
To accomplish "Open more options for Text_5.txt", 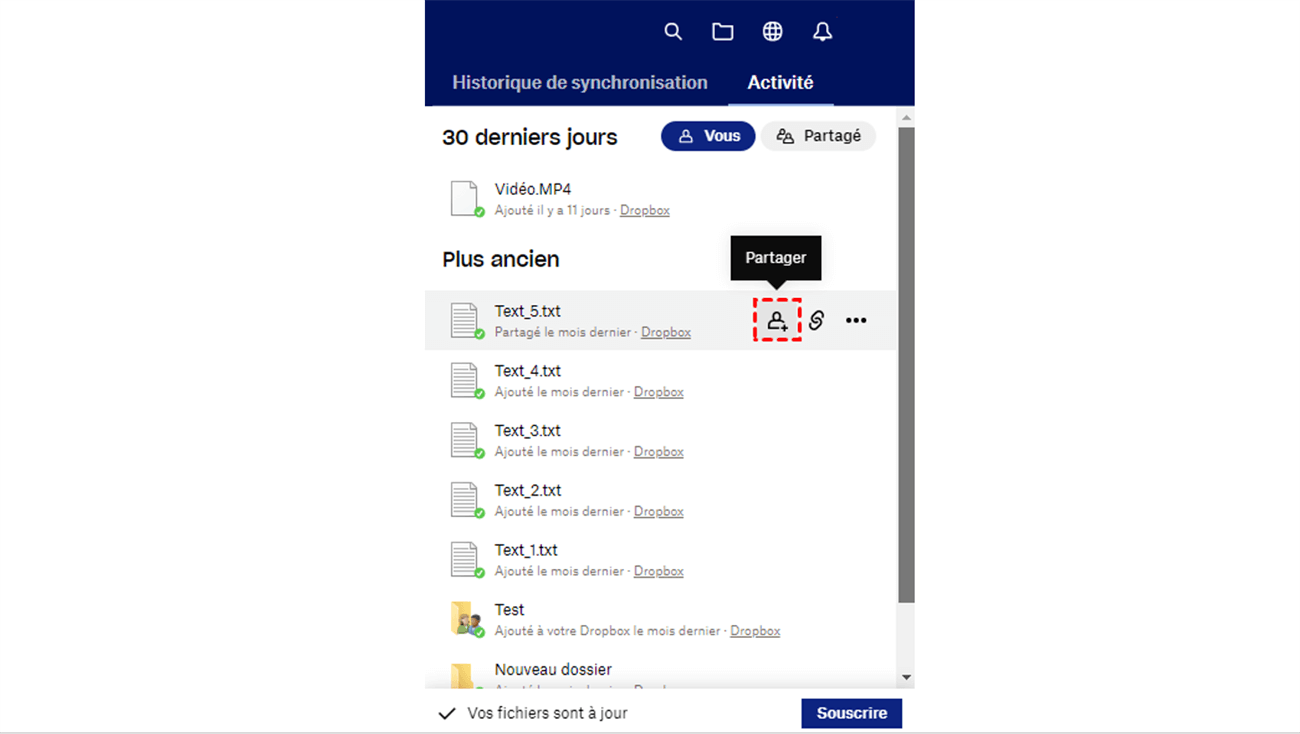I will [x=856, y=320].
